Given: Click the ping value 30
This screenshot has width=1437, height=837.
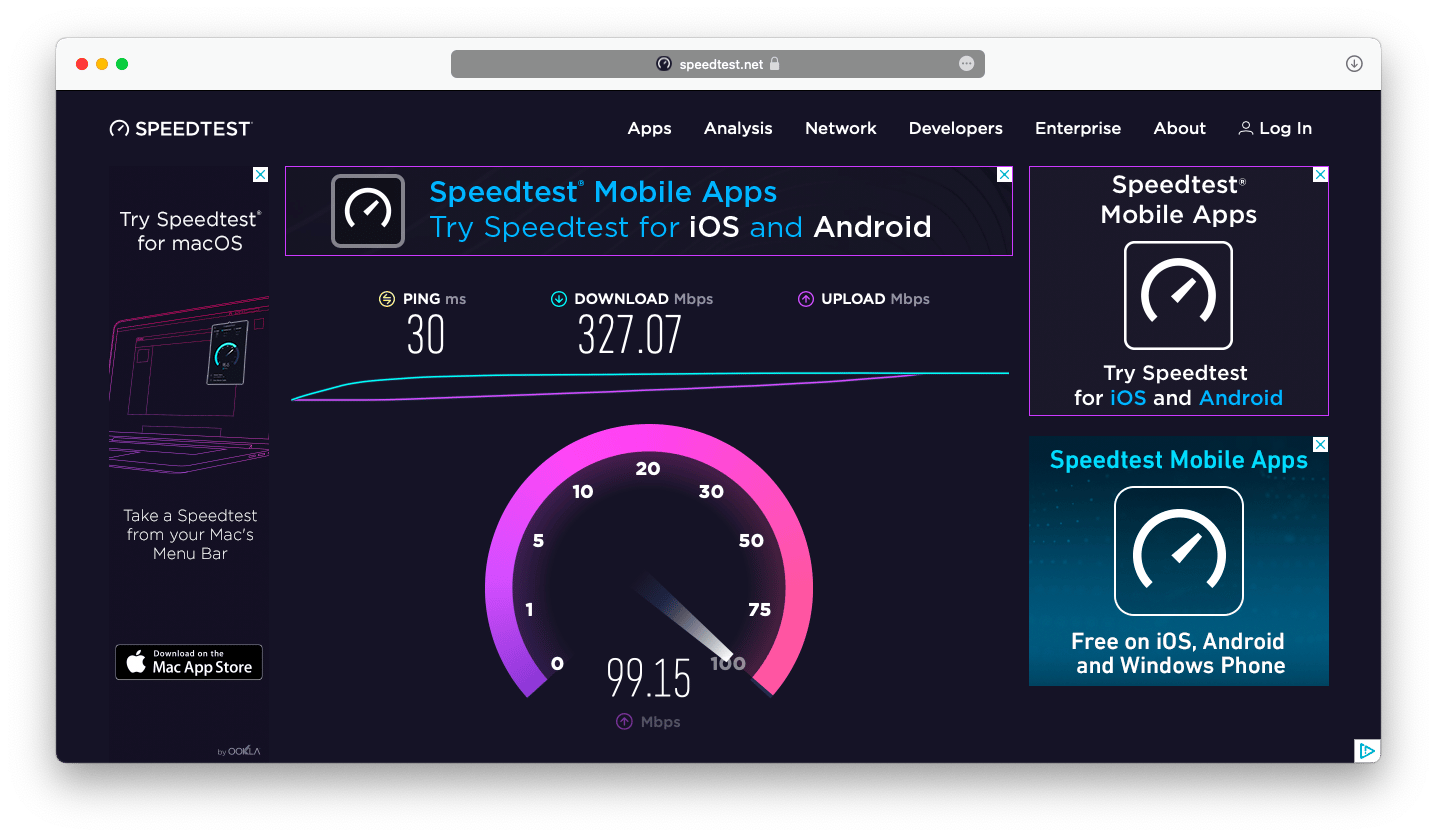Looking at the screenshot, I should [x=426, y=336].
